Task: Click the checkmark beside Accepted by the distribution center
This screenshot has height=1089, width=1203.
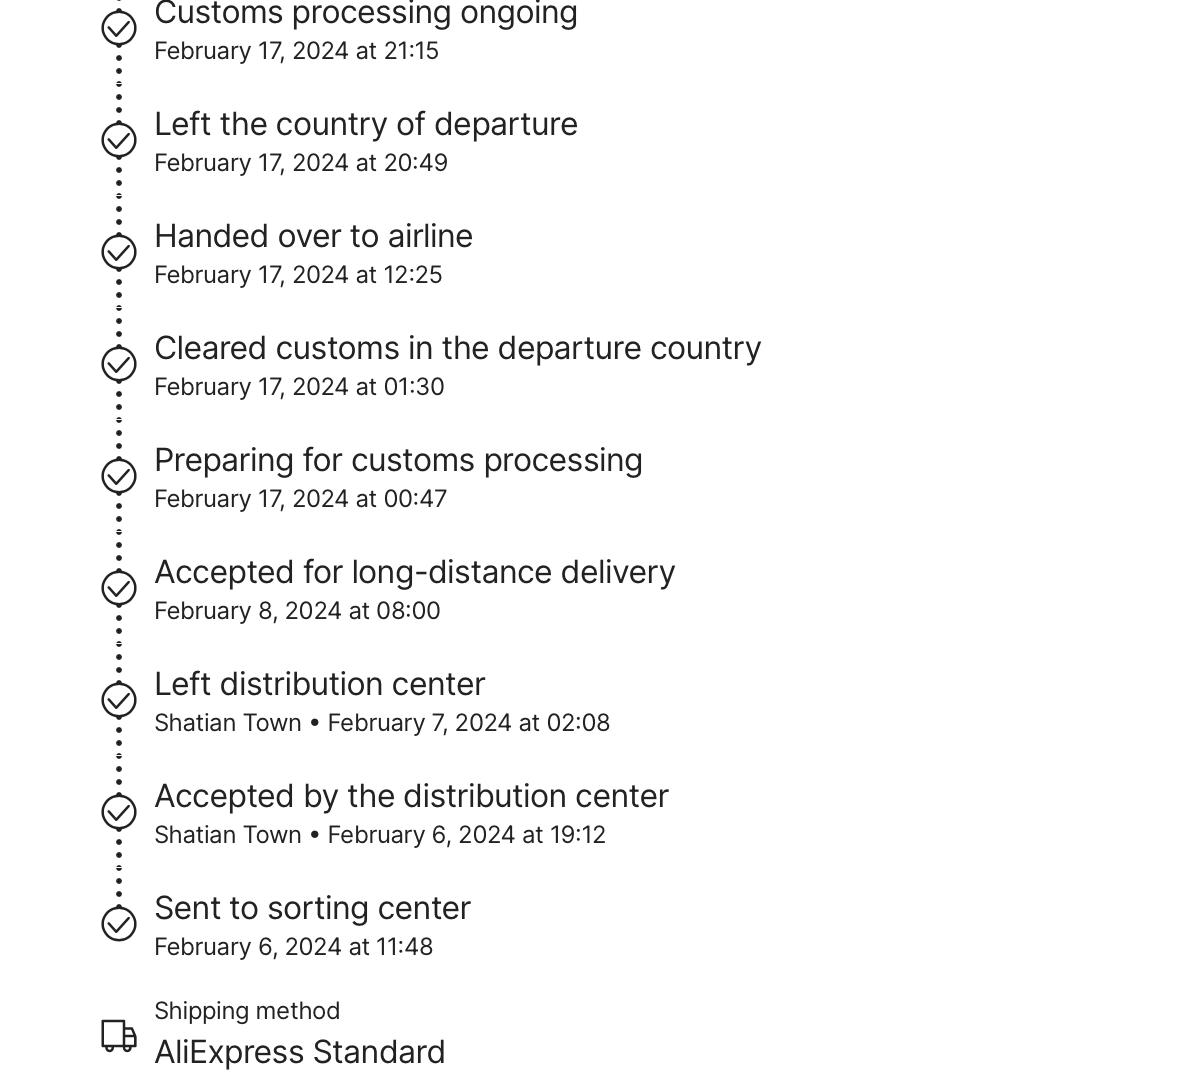Action: point(119,812)
